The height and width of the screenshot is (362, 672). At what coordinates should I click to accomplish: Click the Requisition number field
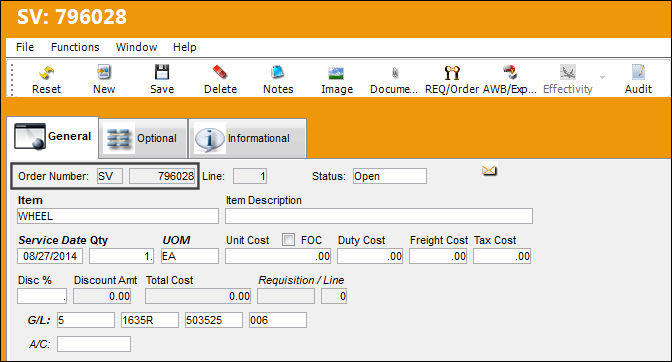(286, 296)
